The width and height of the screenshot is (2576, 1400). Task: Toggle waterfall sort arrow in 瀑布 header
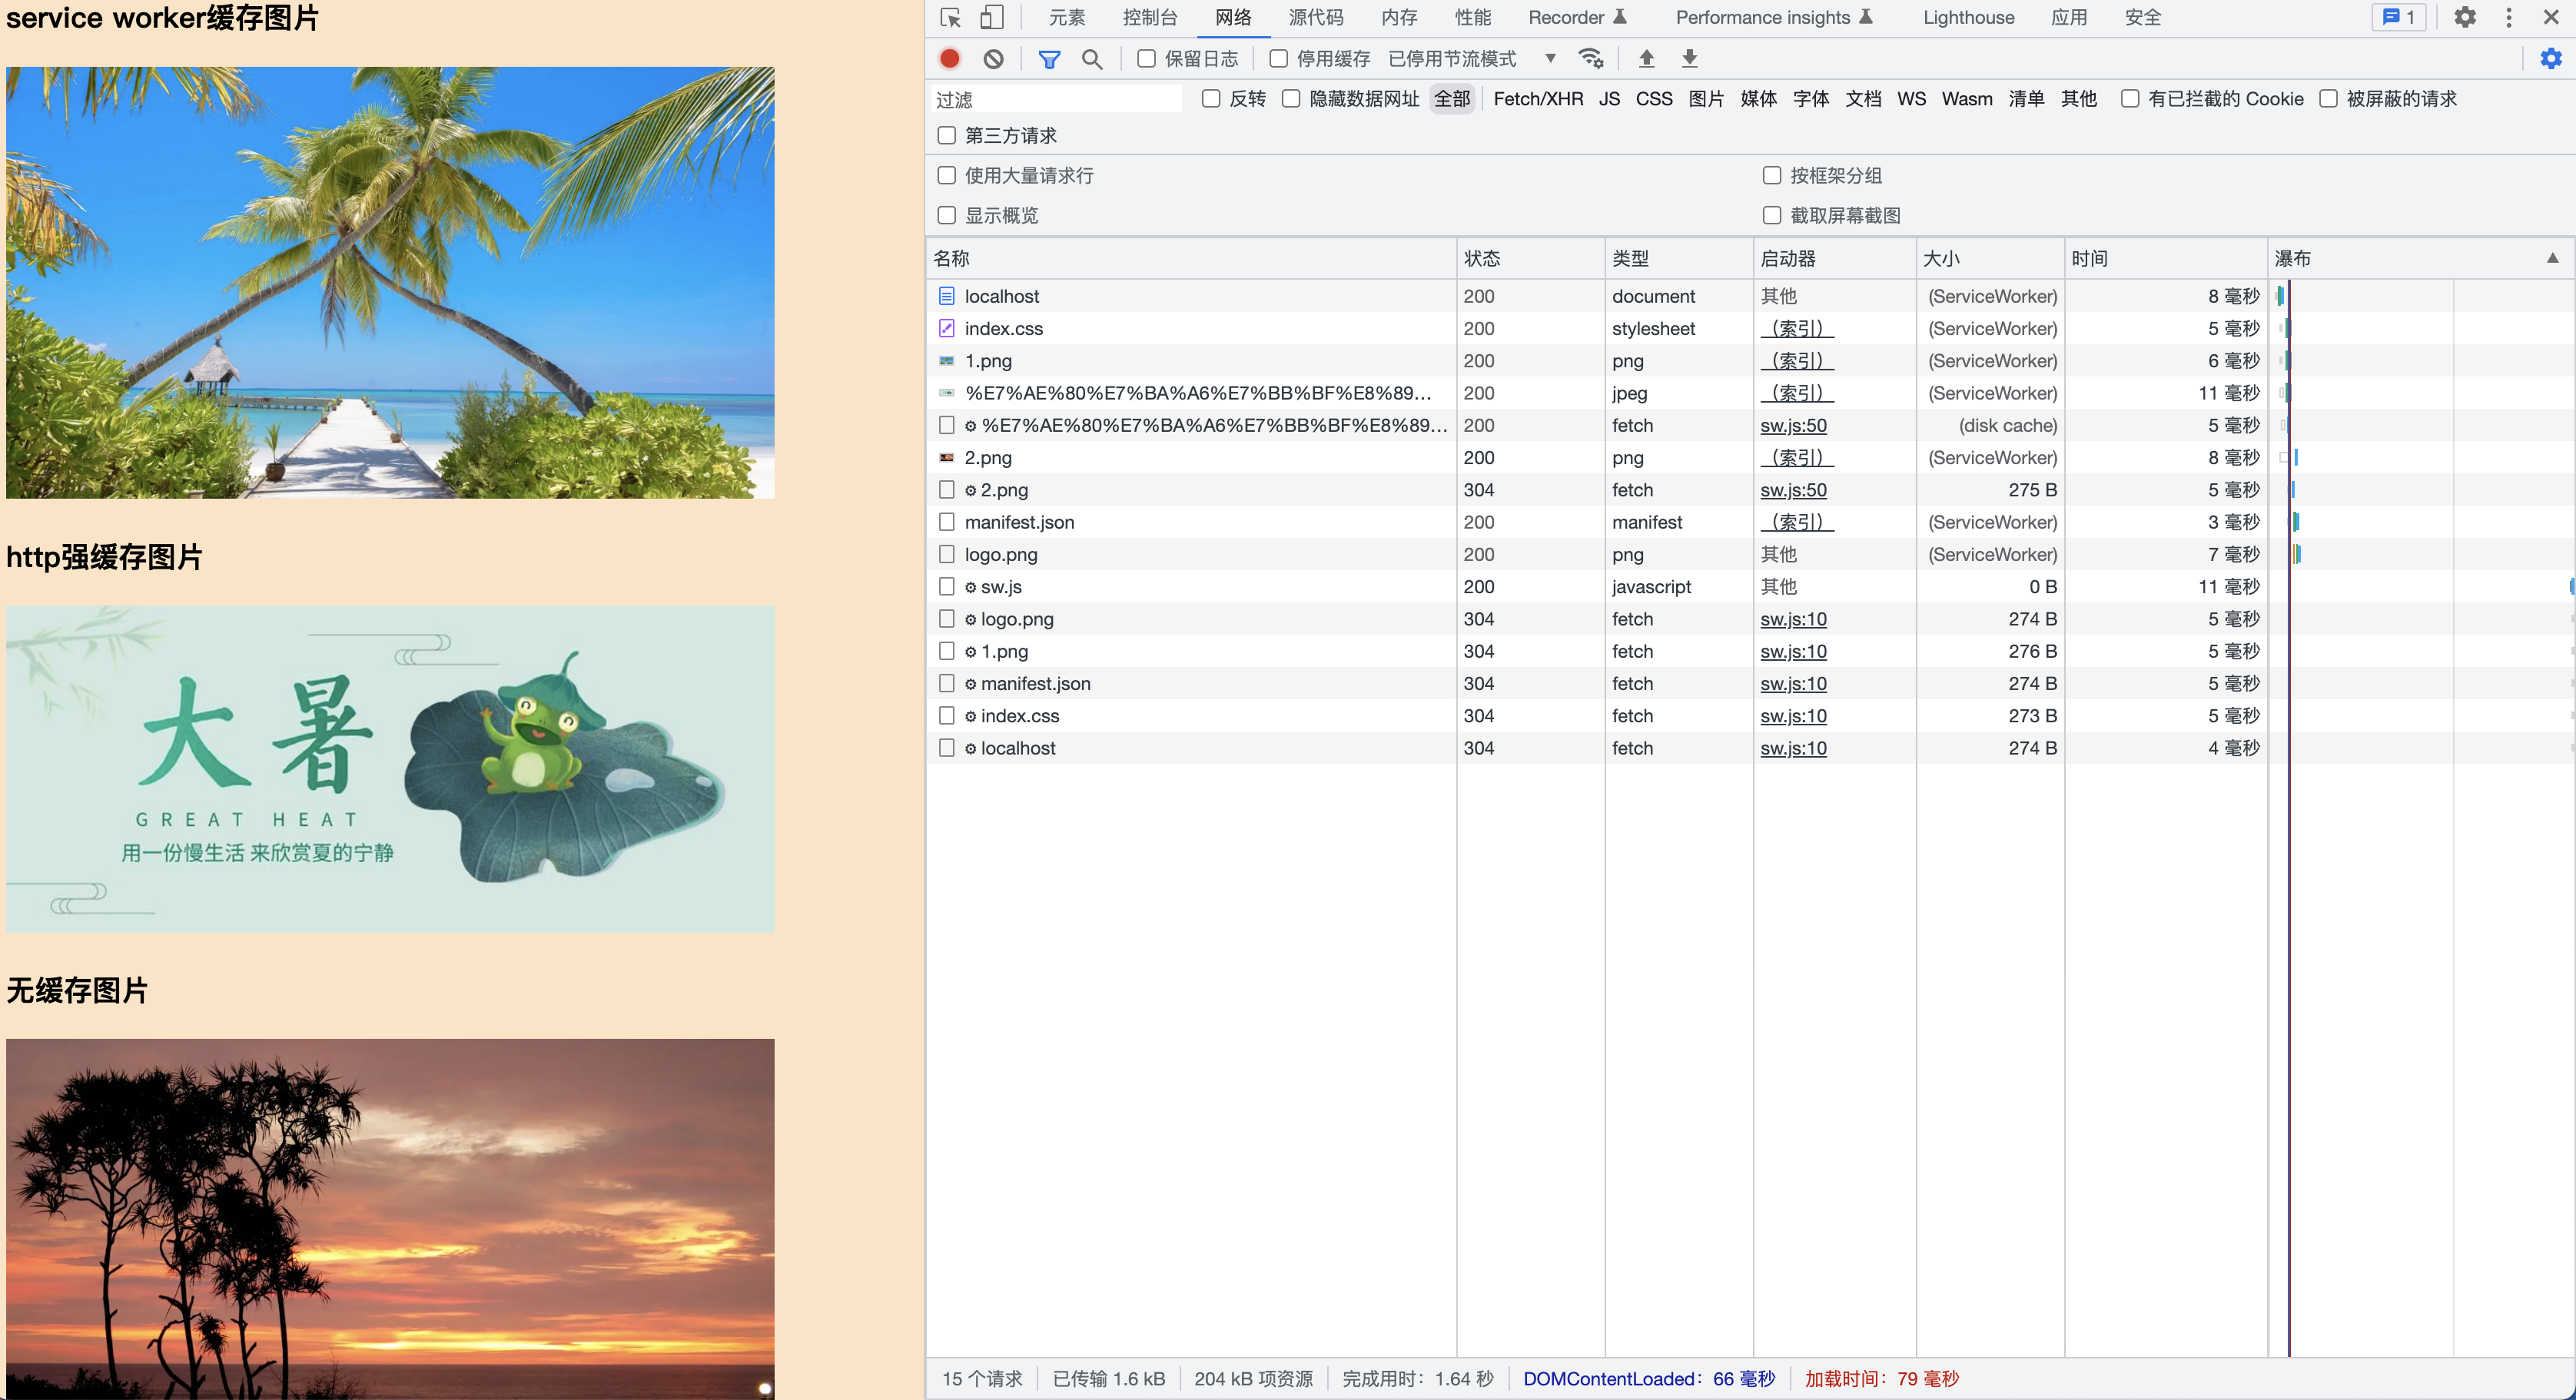click(2552, 258)
